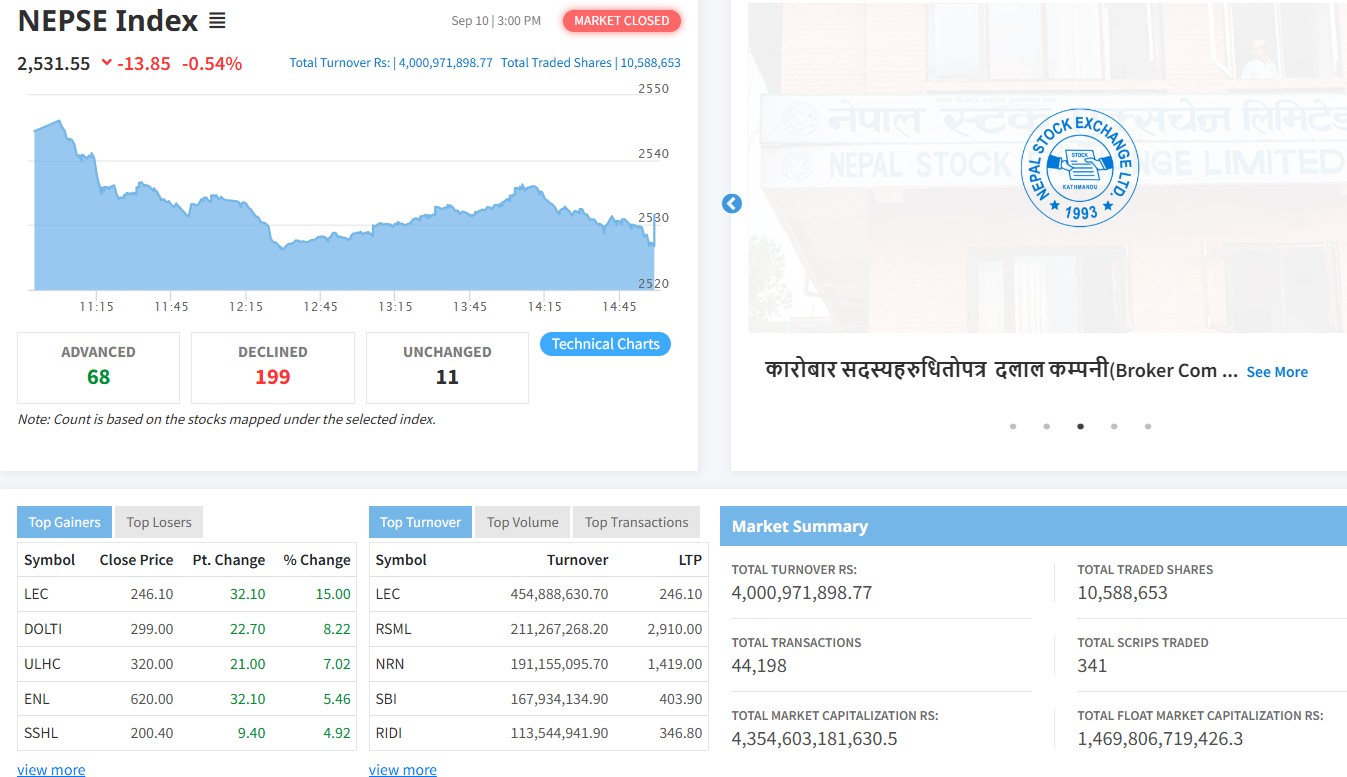The image size is (1347, 777).
Task: Open DOLTI in the Top Gainers table
Action: pyautogui.click(x=43, y=629)
